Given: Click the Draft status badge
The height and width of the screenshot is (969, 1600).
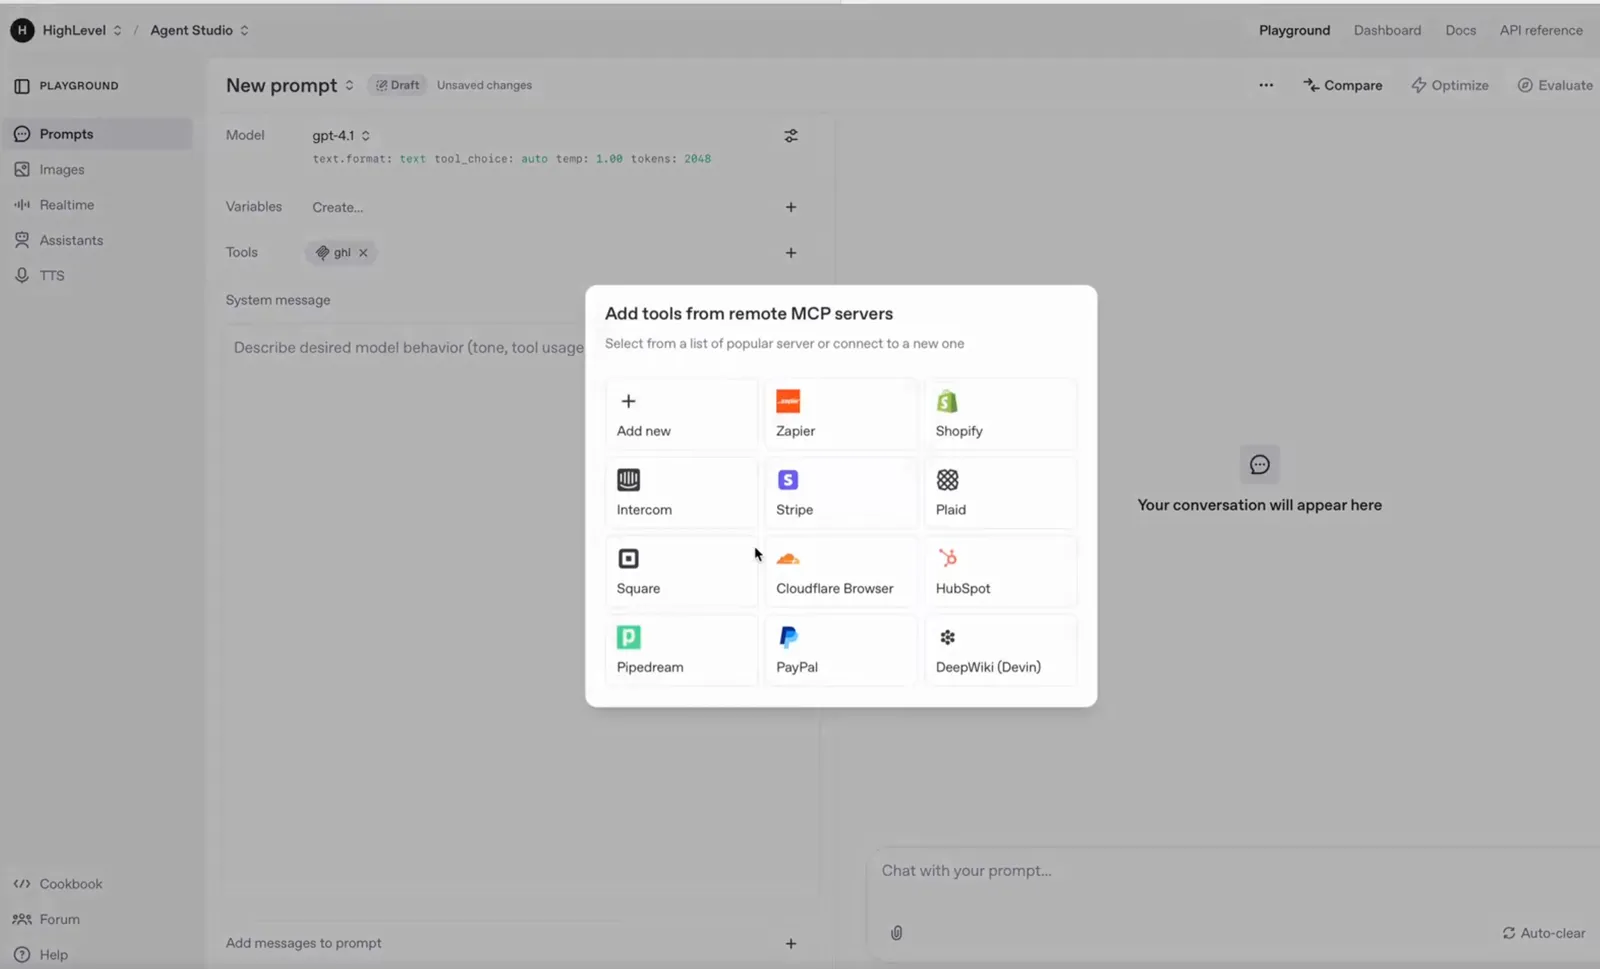Looking at the screenshot, I should [x=398, y=85].
